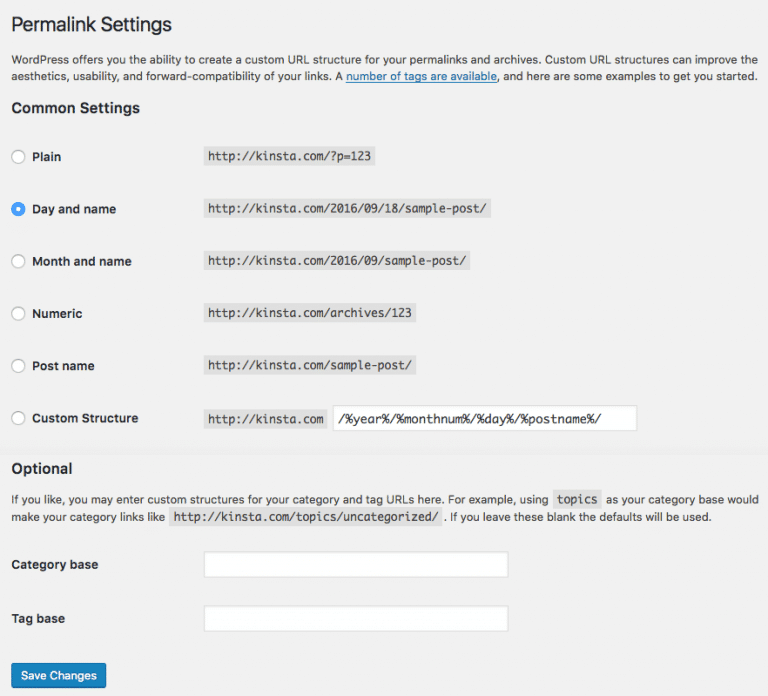Select the Numeric permalink radio button
This screenshot has height=696, width=768.
18,313
